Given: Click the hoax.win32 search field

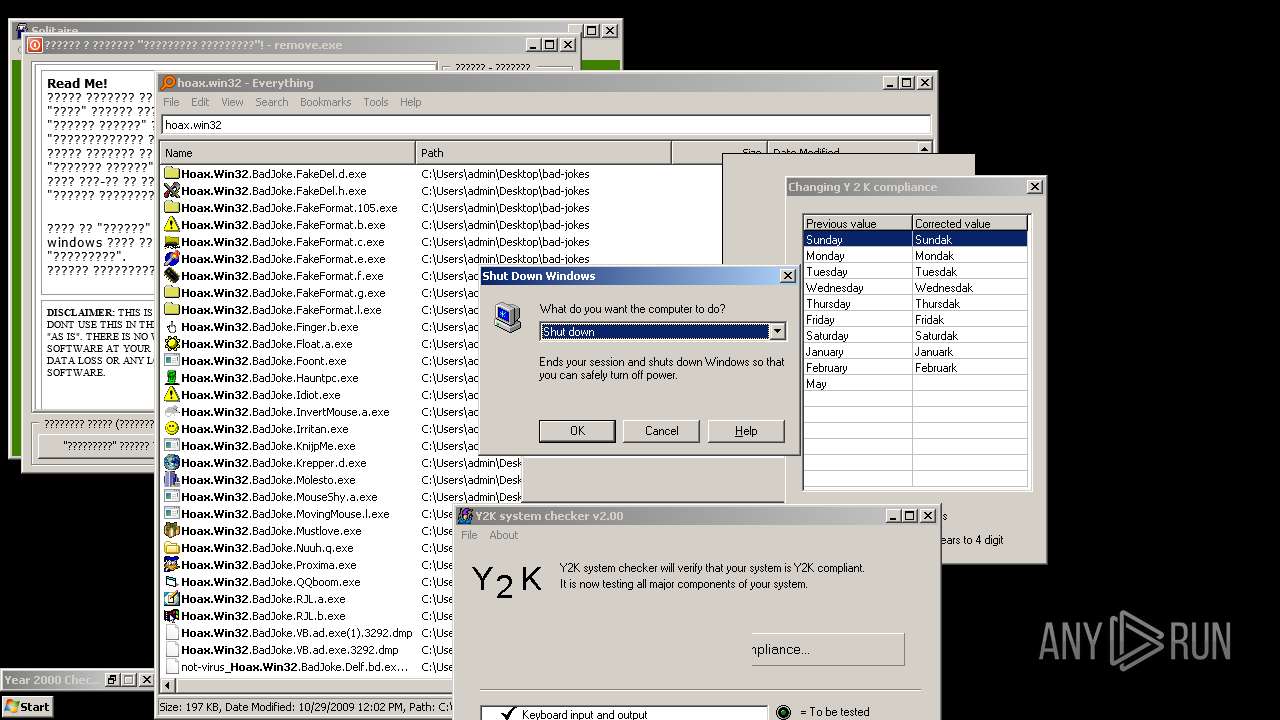Looking at the screenshot, I should point(546,125).
